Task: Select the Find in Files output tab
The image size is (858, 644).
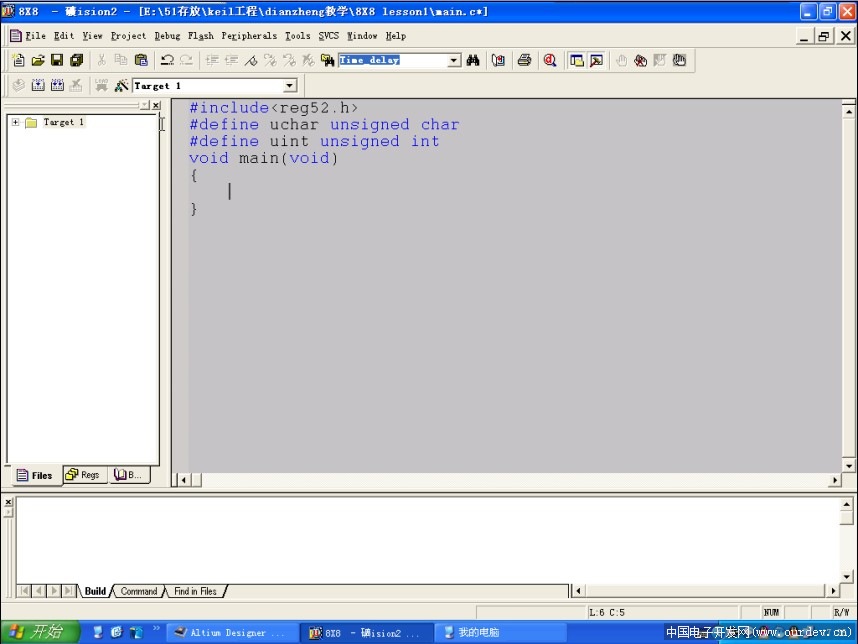Action: tap(195, 591)
